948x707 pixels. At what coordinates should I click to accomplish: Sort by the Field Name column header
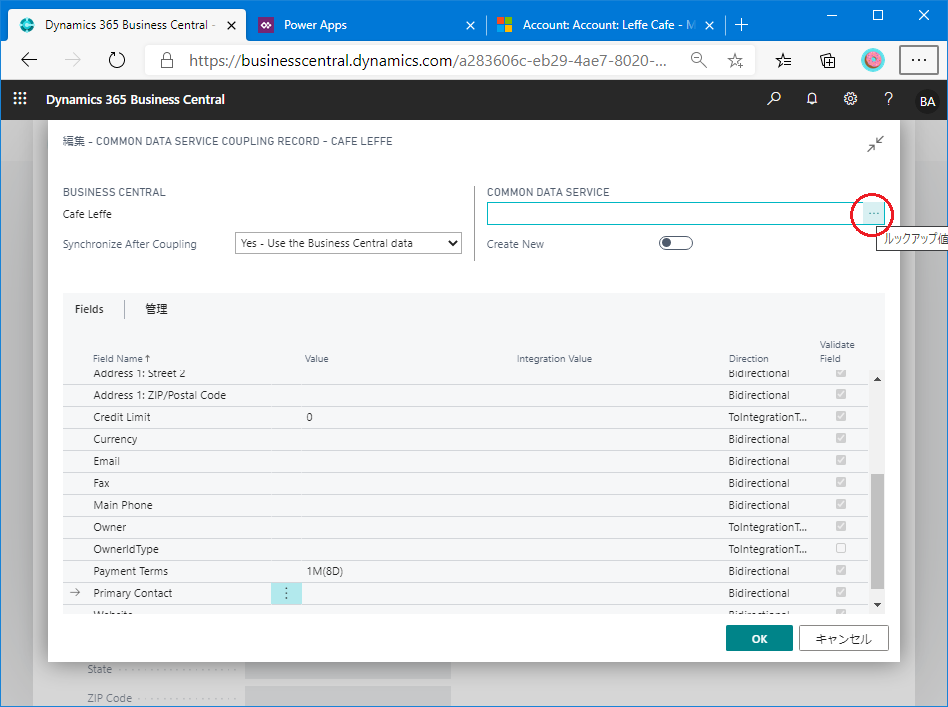(122, 359)
